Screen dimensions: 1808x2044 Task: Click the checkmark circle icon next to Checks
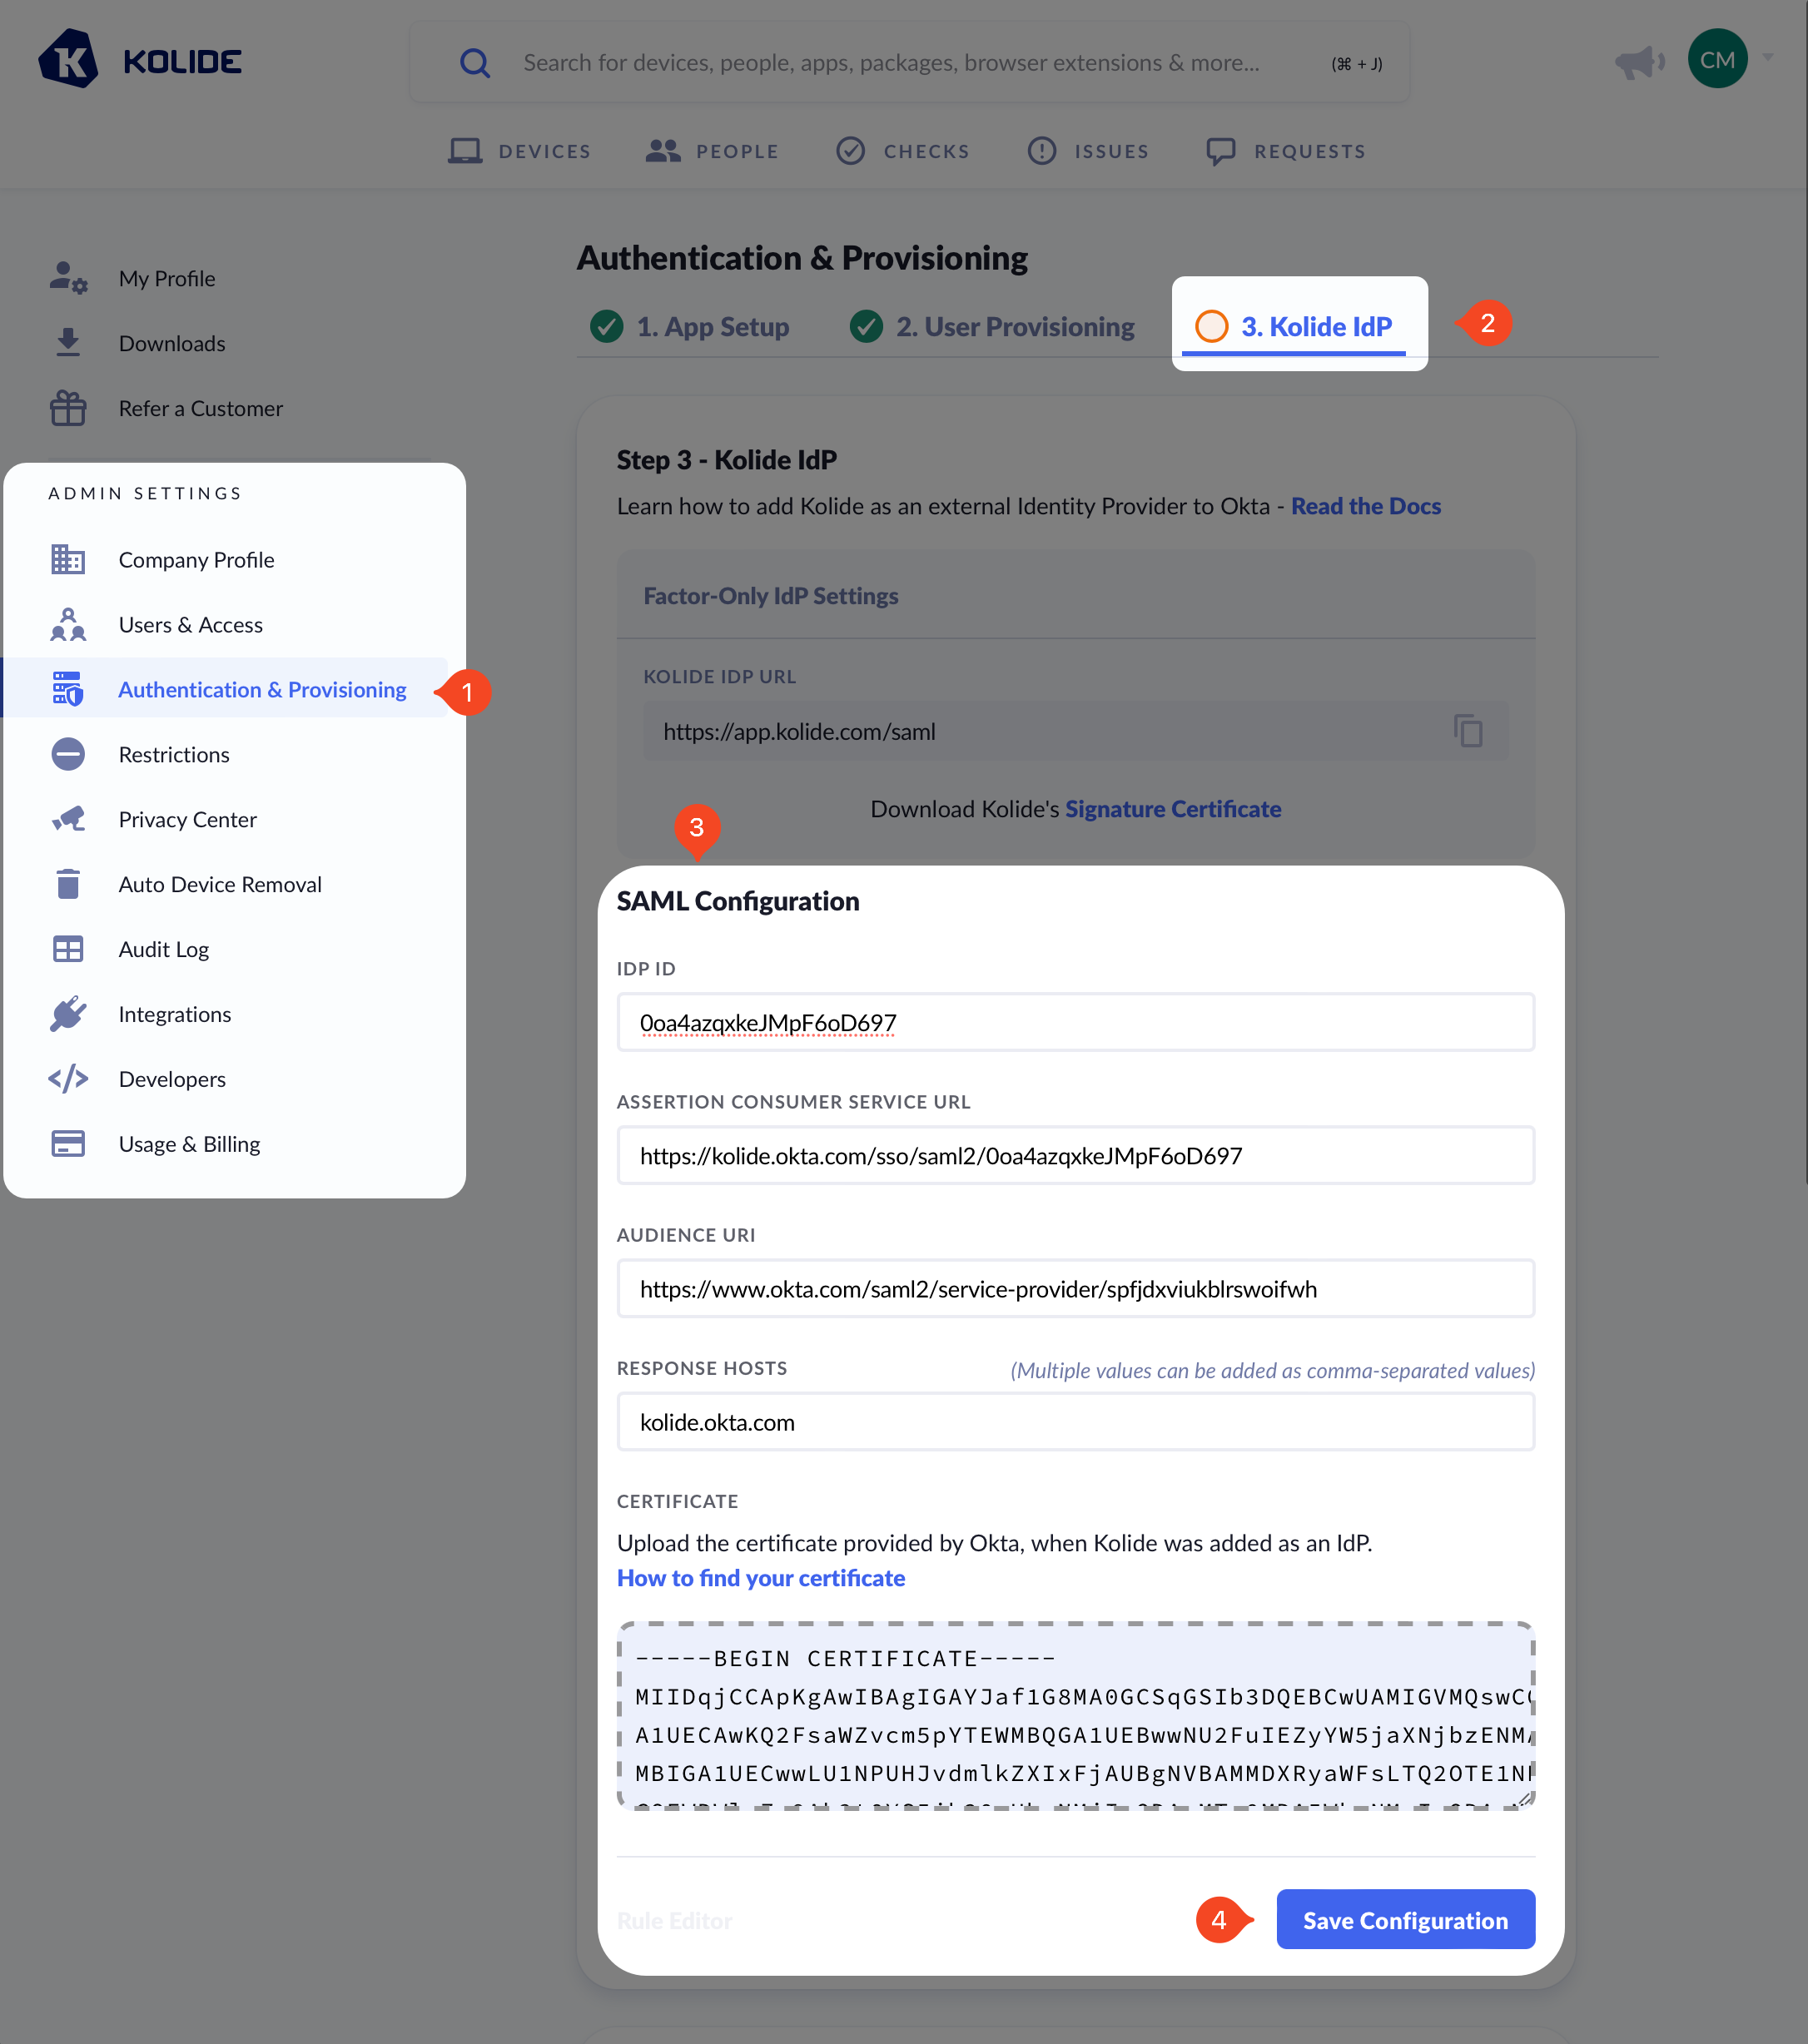point(851,151)
